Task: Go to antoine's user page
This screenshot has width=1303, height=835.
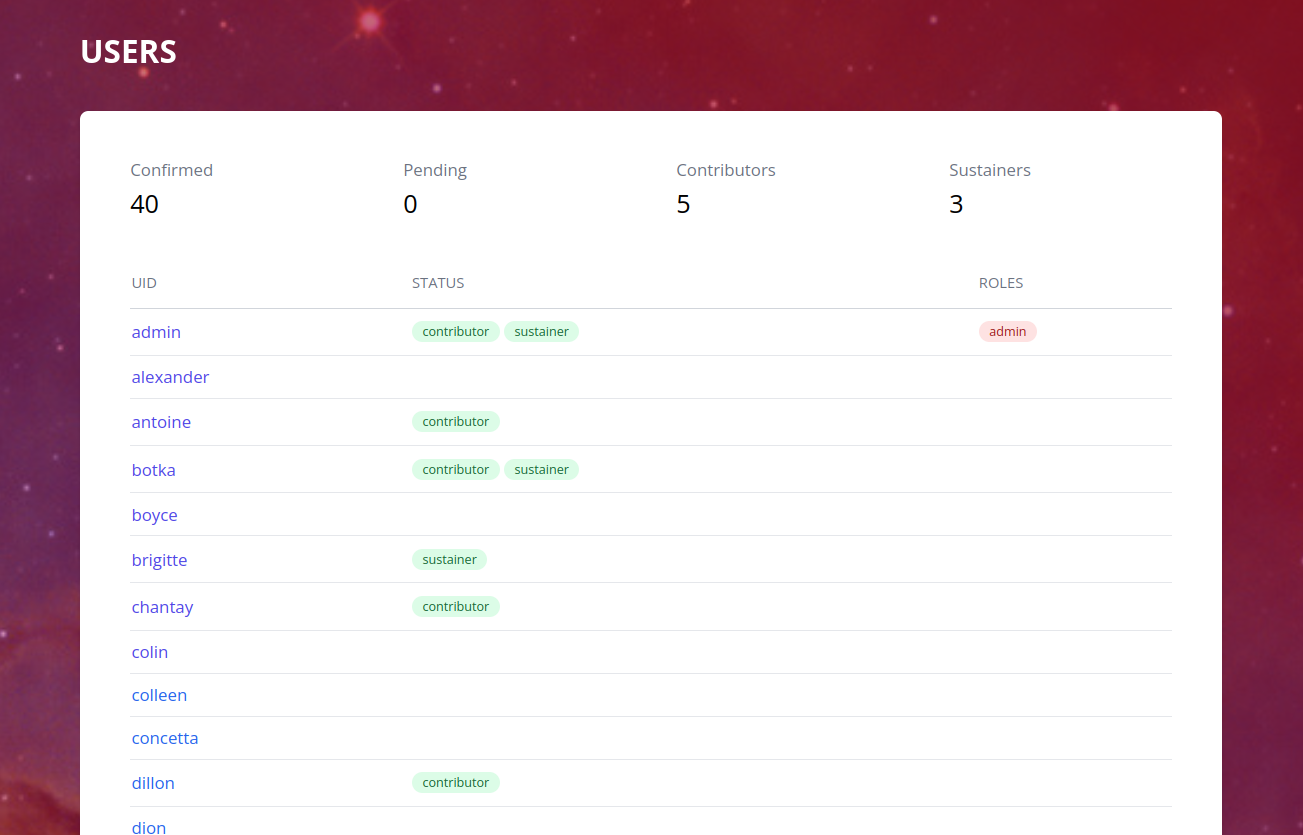Action: point(161,422)
